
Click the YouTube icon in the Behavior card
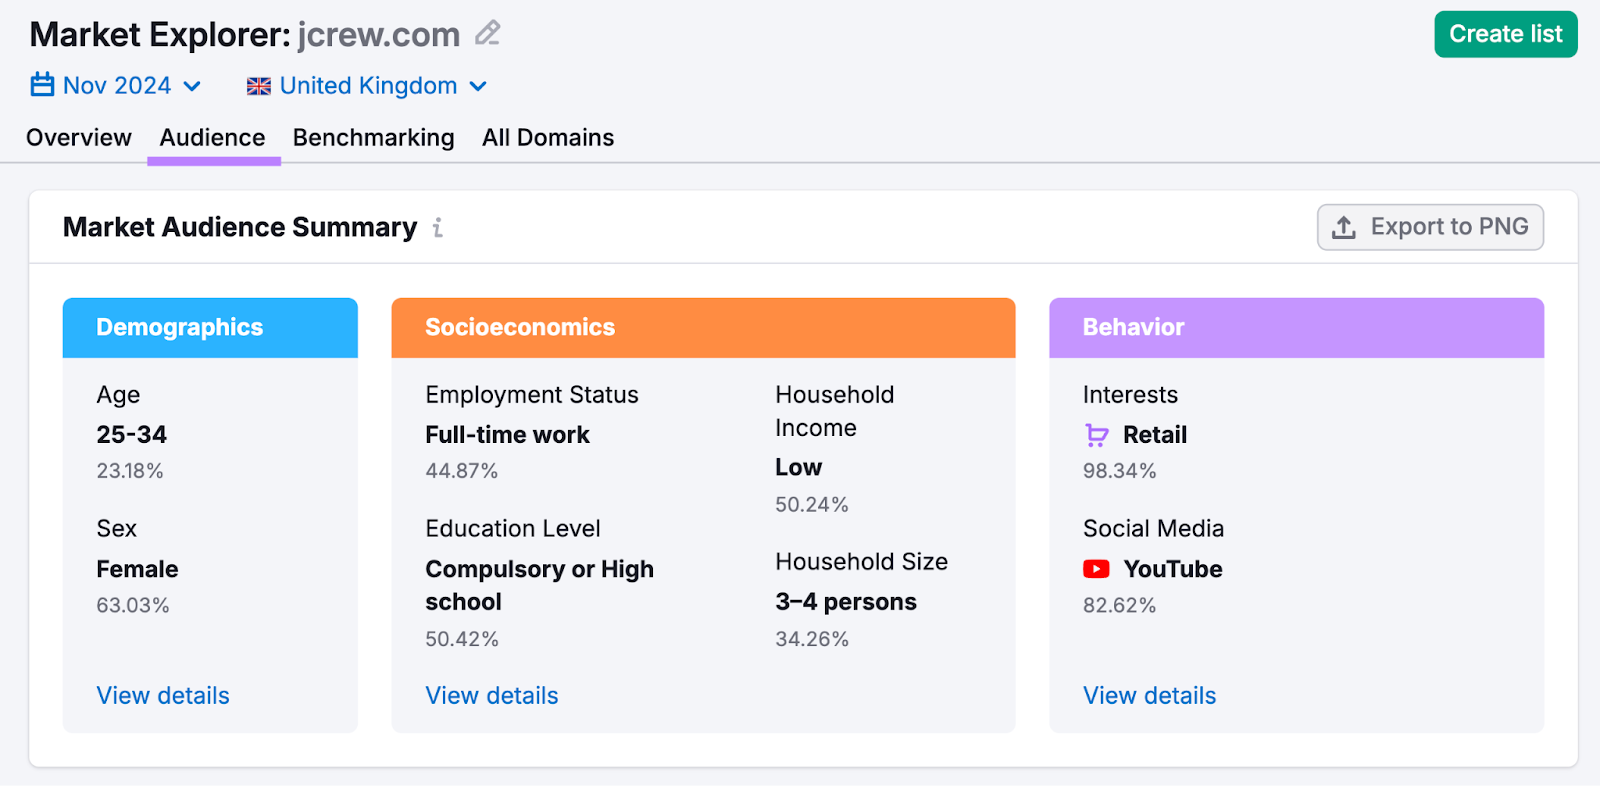1097,568
